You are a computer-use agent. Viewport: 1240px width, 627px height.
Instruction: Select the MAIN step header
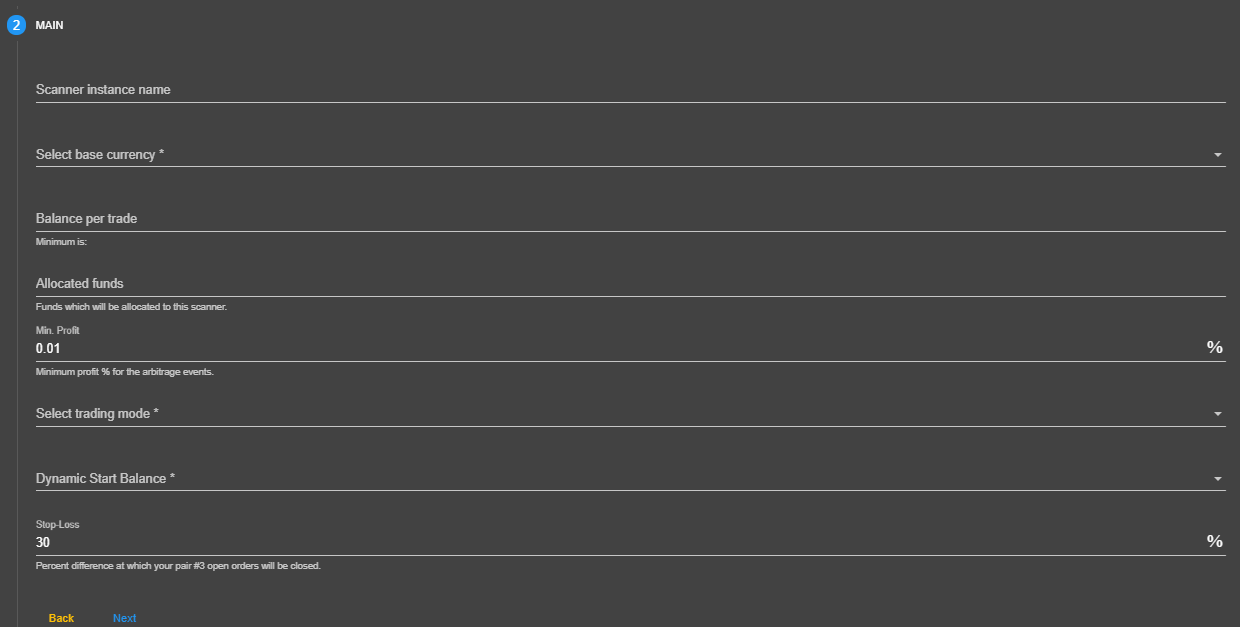click(x=49, y=25)
